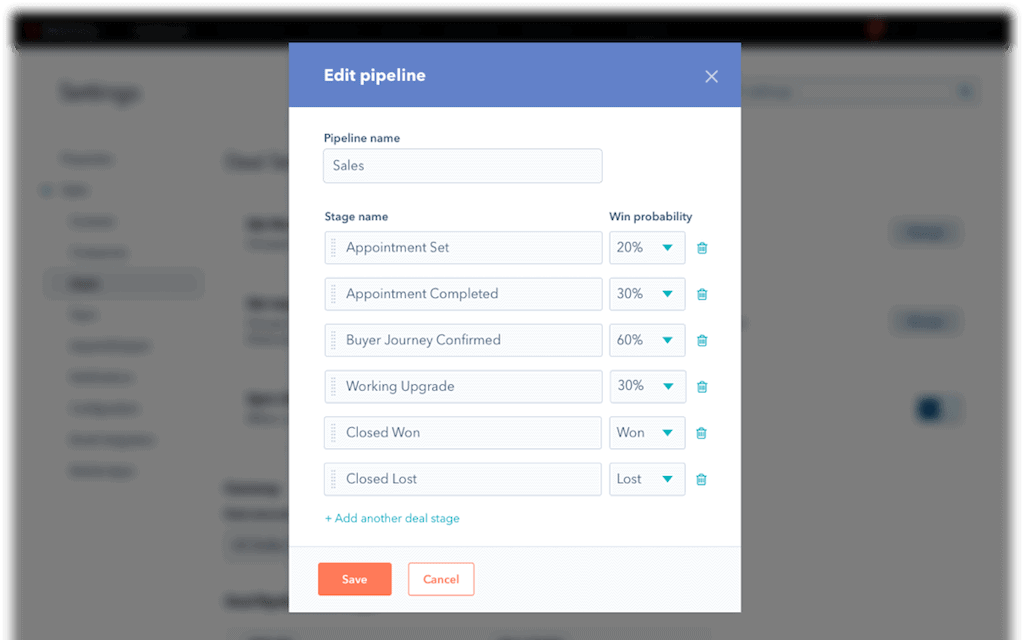Open the Won probability dropdown
Screen dimensions: 1024x640
point(647,433)
